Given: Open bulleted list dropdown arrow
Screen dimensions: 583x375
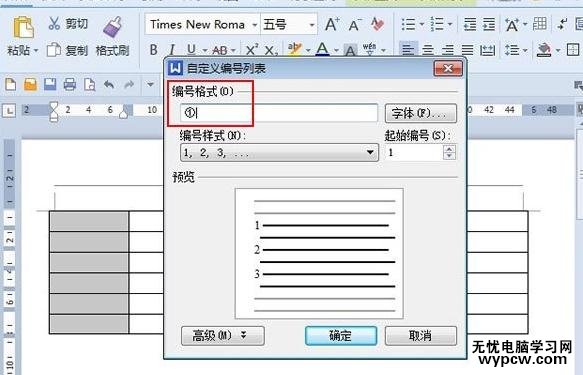Looking at the screenshot, I should [422, 25].
